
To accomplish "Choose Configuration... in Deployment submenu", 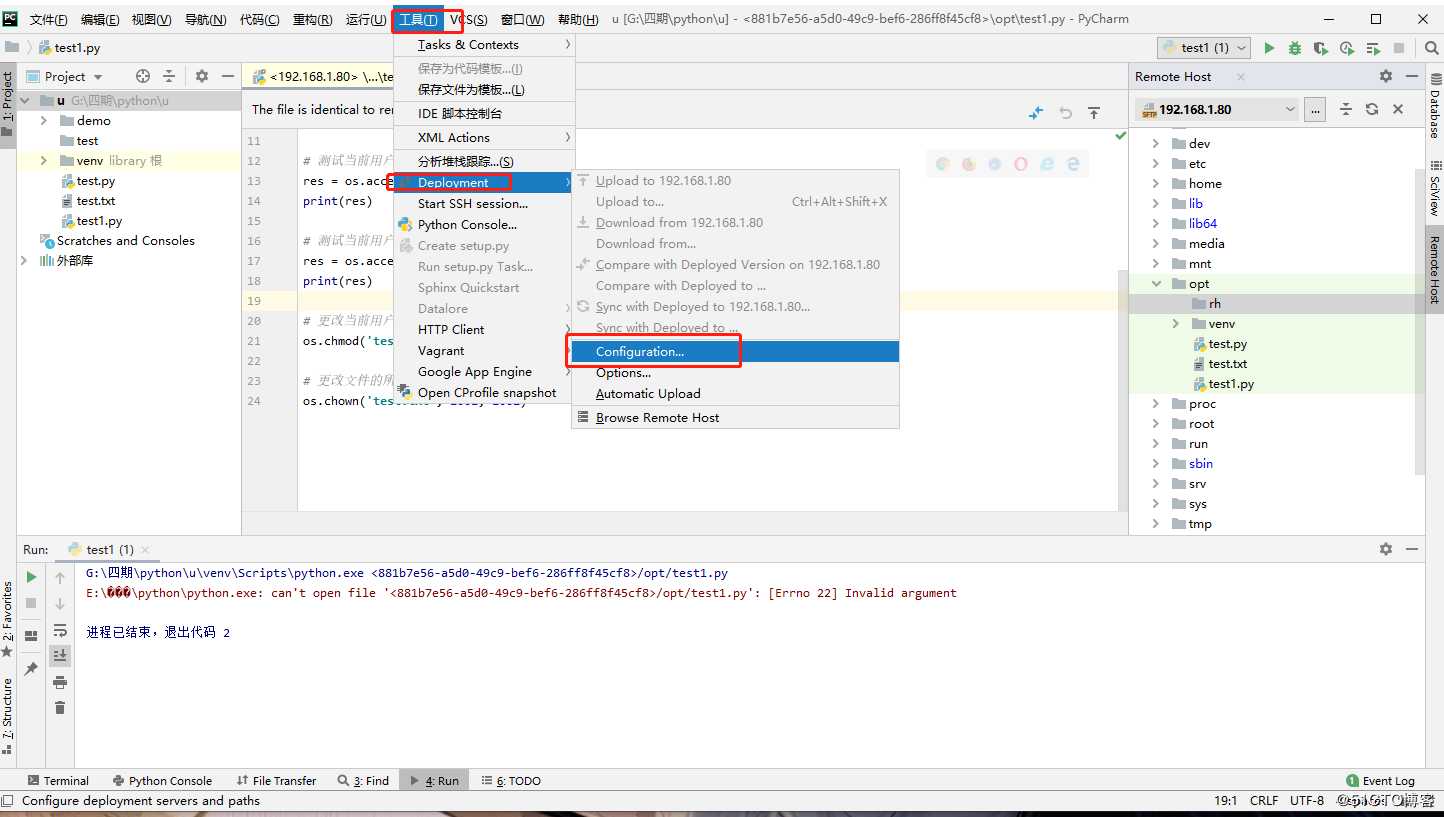I will click(735, 352).
